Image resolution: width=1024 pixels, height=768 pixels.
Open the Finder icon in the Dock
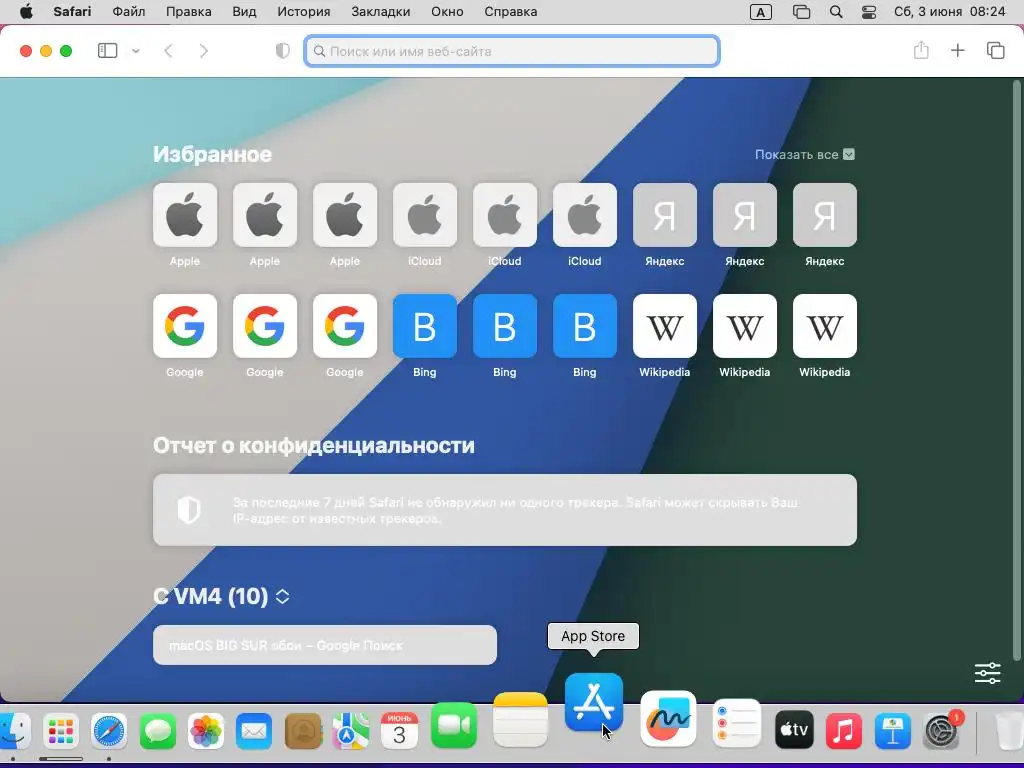point(14,731)
